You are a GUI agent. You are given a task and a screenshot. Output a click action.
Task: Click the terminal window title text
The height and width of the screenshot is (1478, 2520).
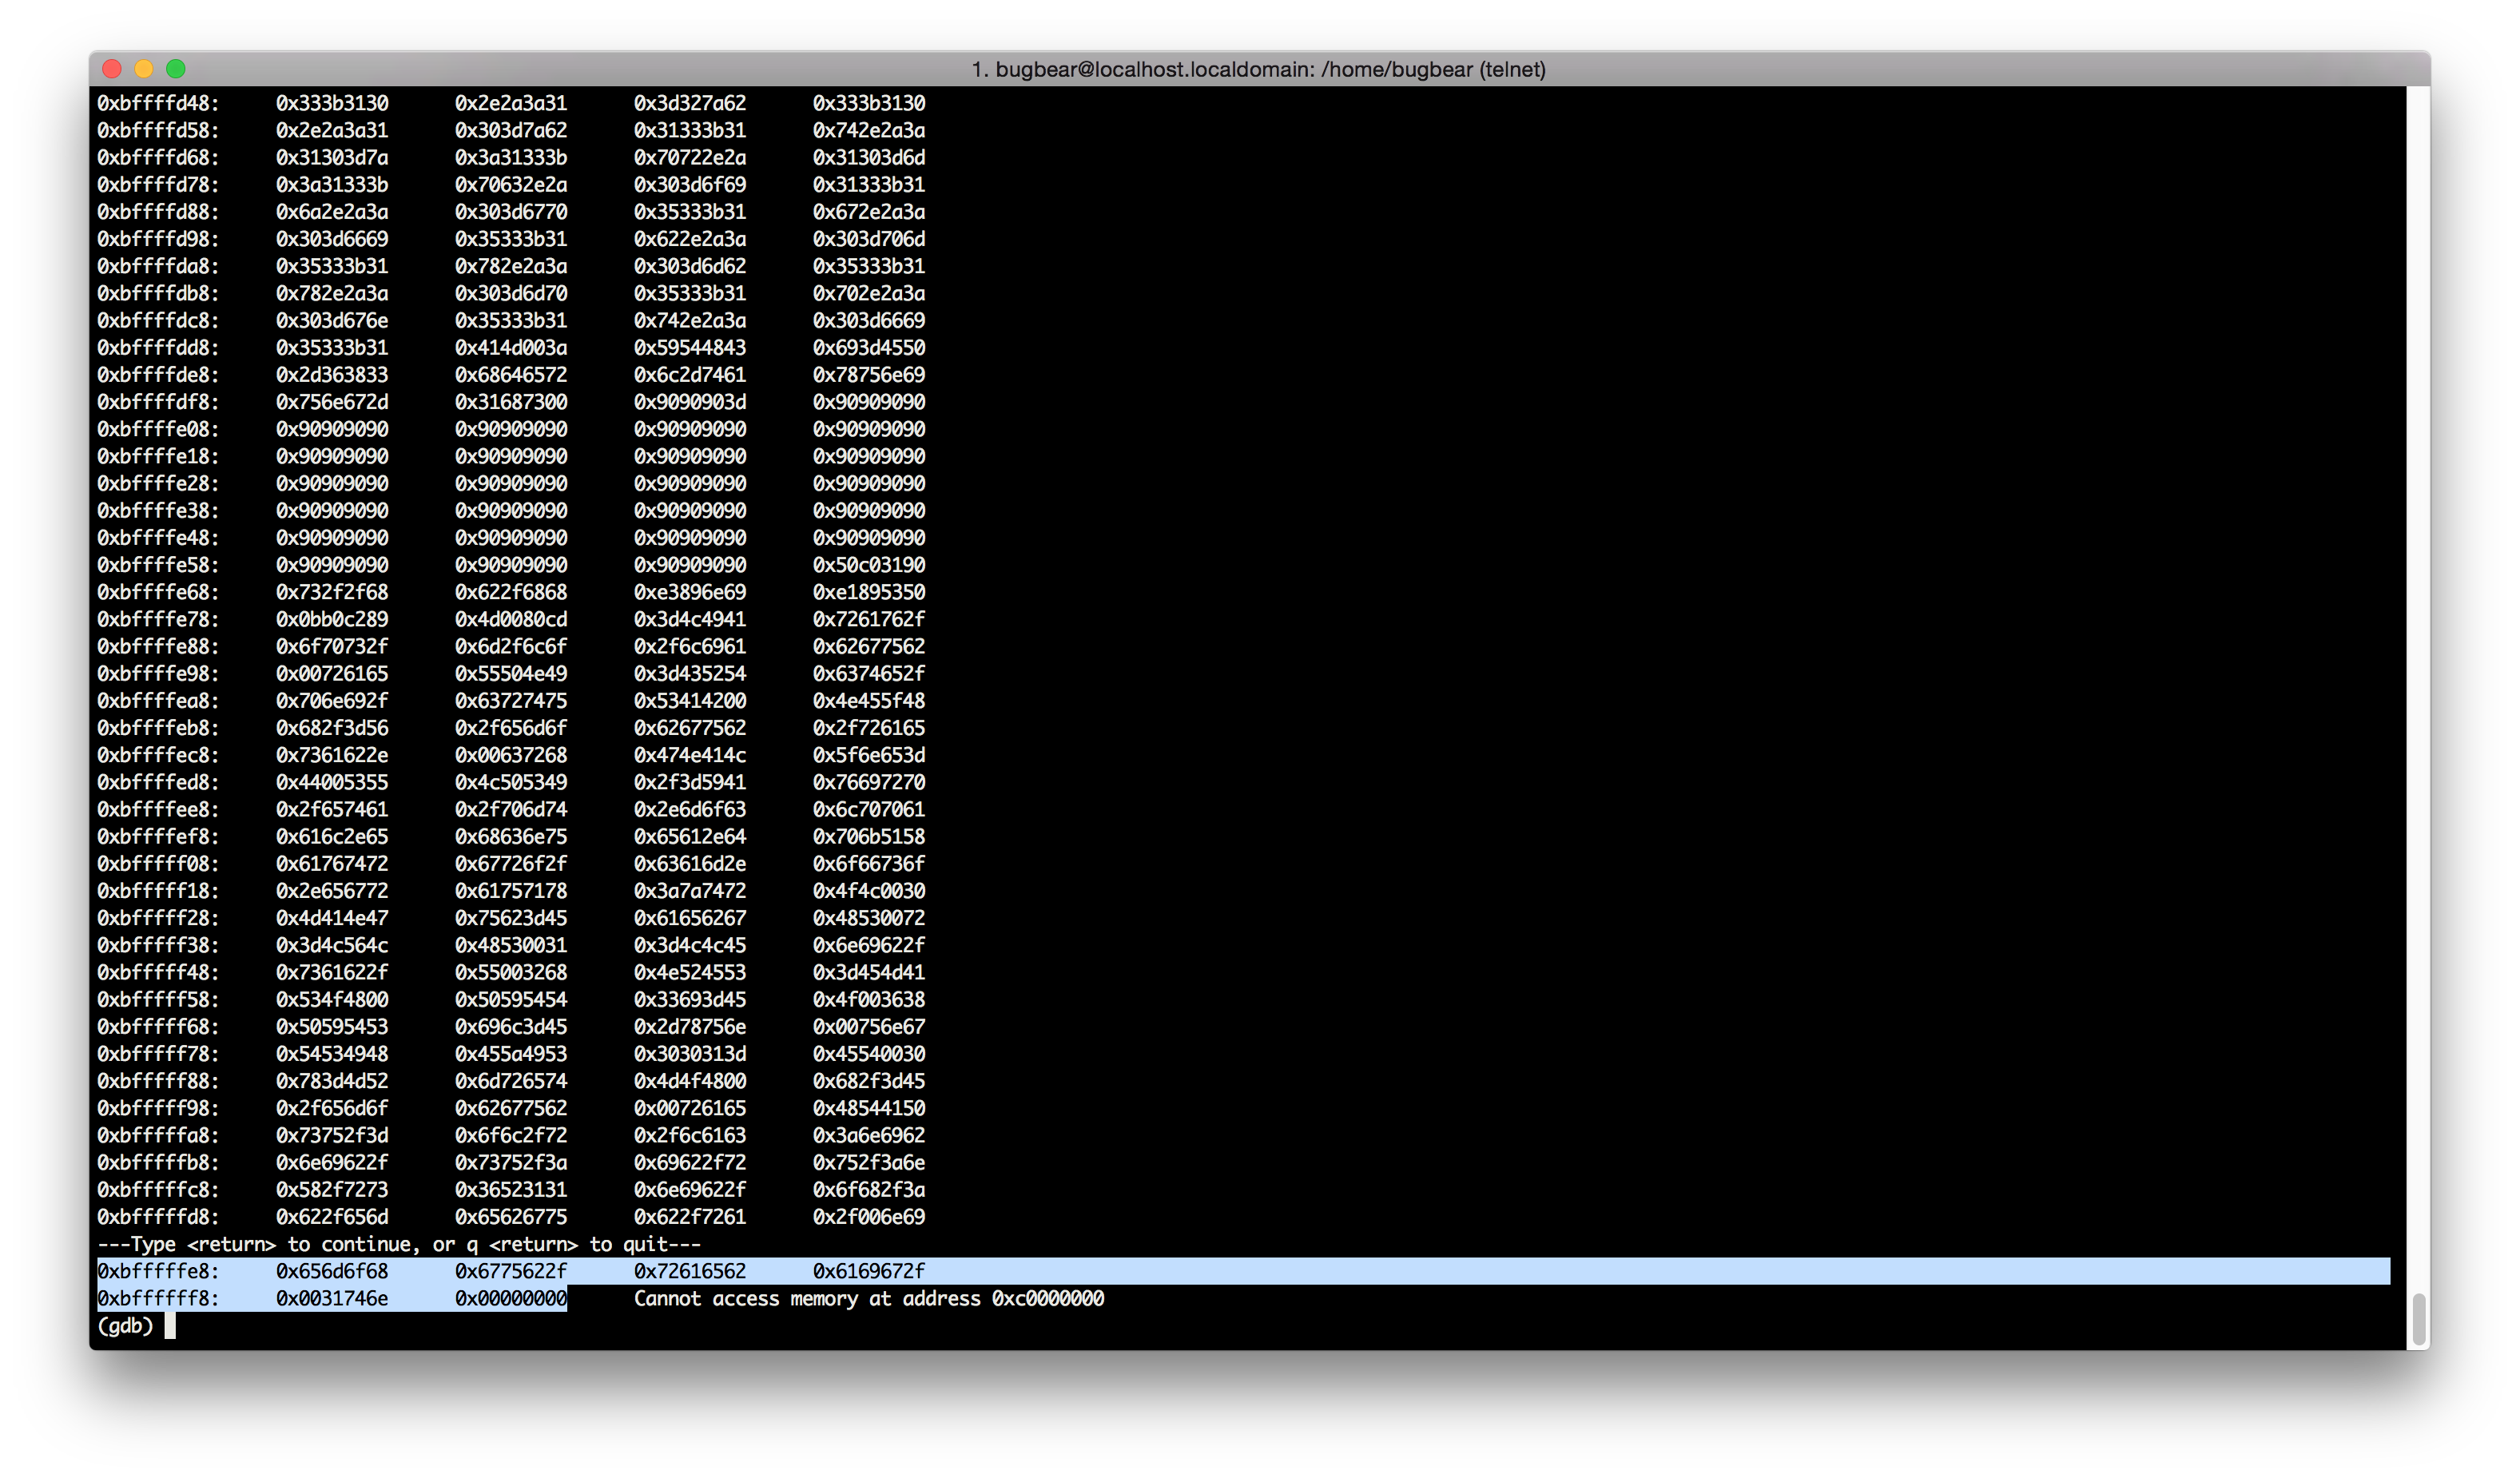[x=1258, y=70]
